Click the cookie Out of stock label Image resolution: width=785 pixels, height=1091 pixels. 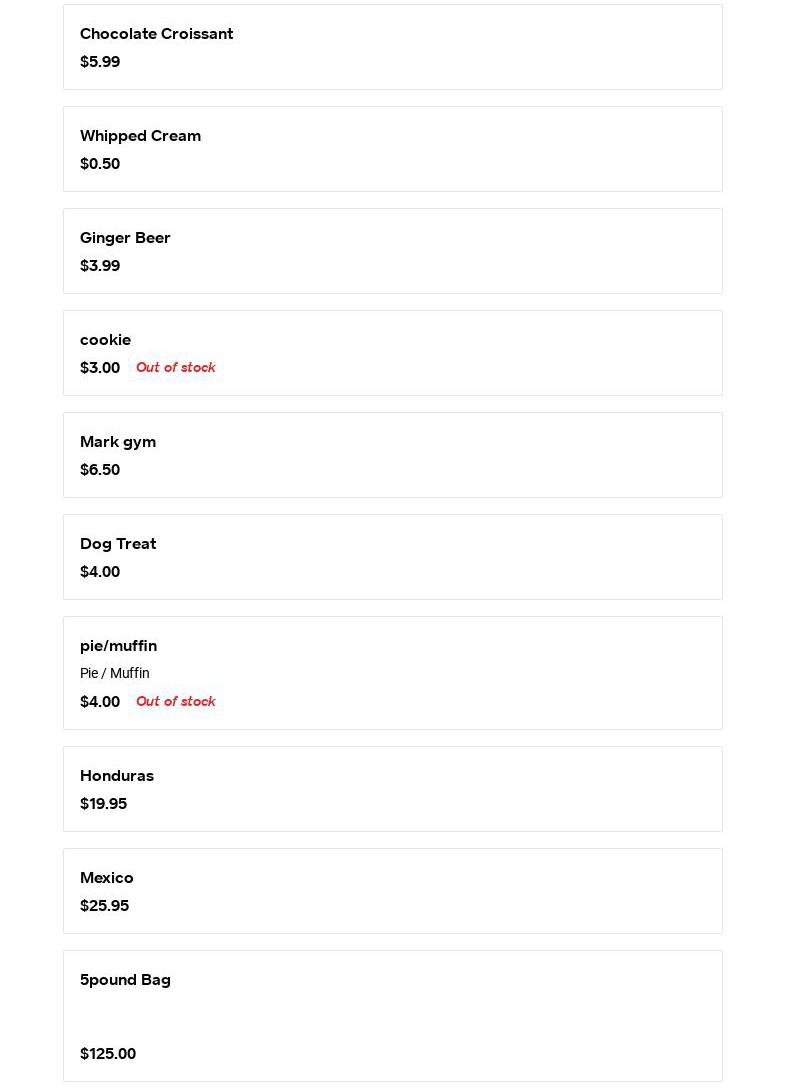click(175, 368)
